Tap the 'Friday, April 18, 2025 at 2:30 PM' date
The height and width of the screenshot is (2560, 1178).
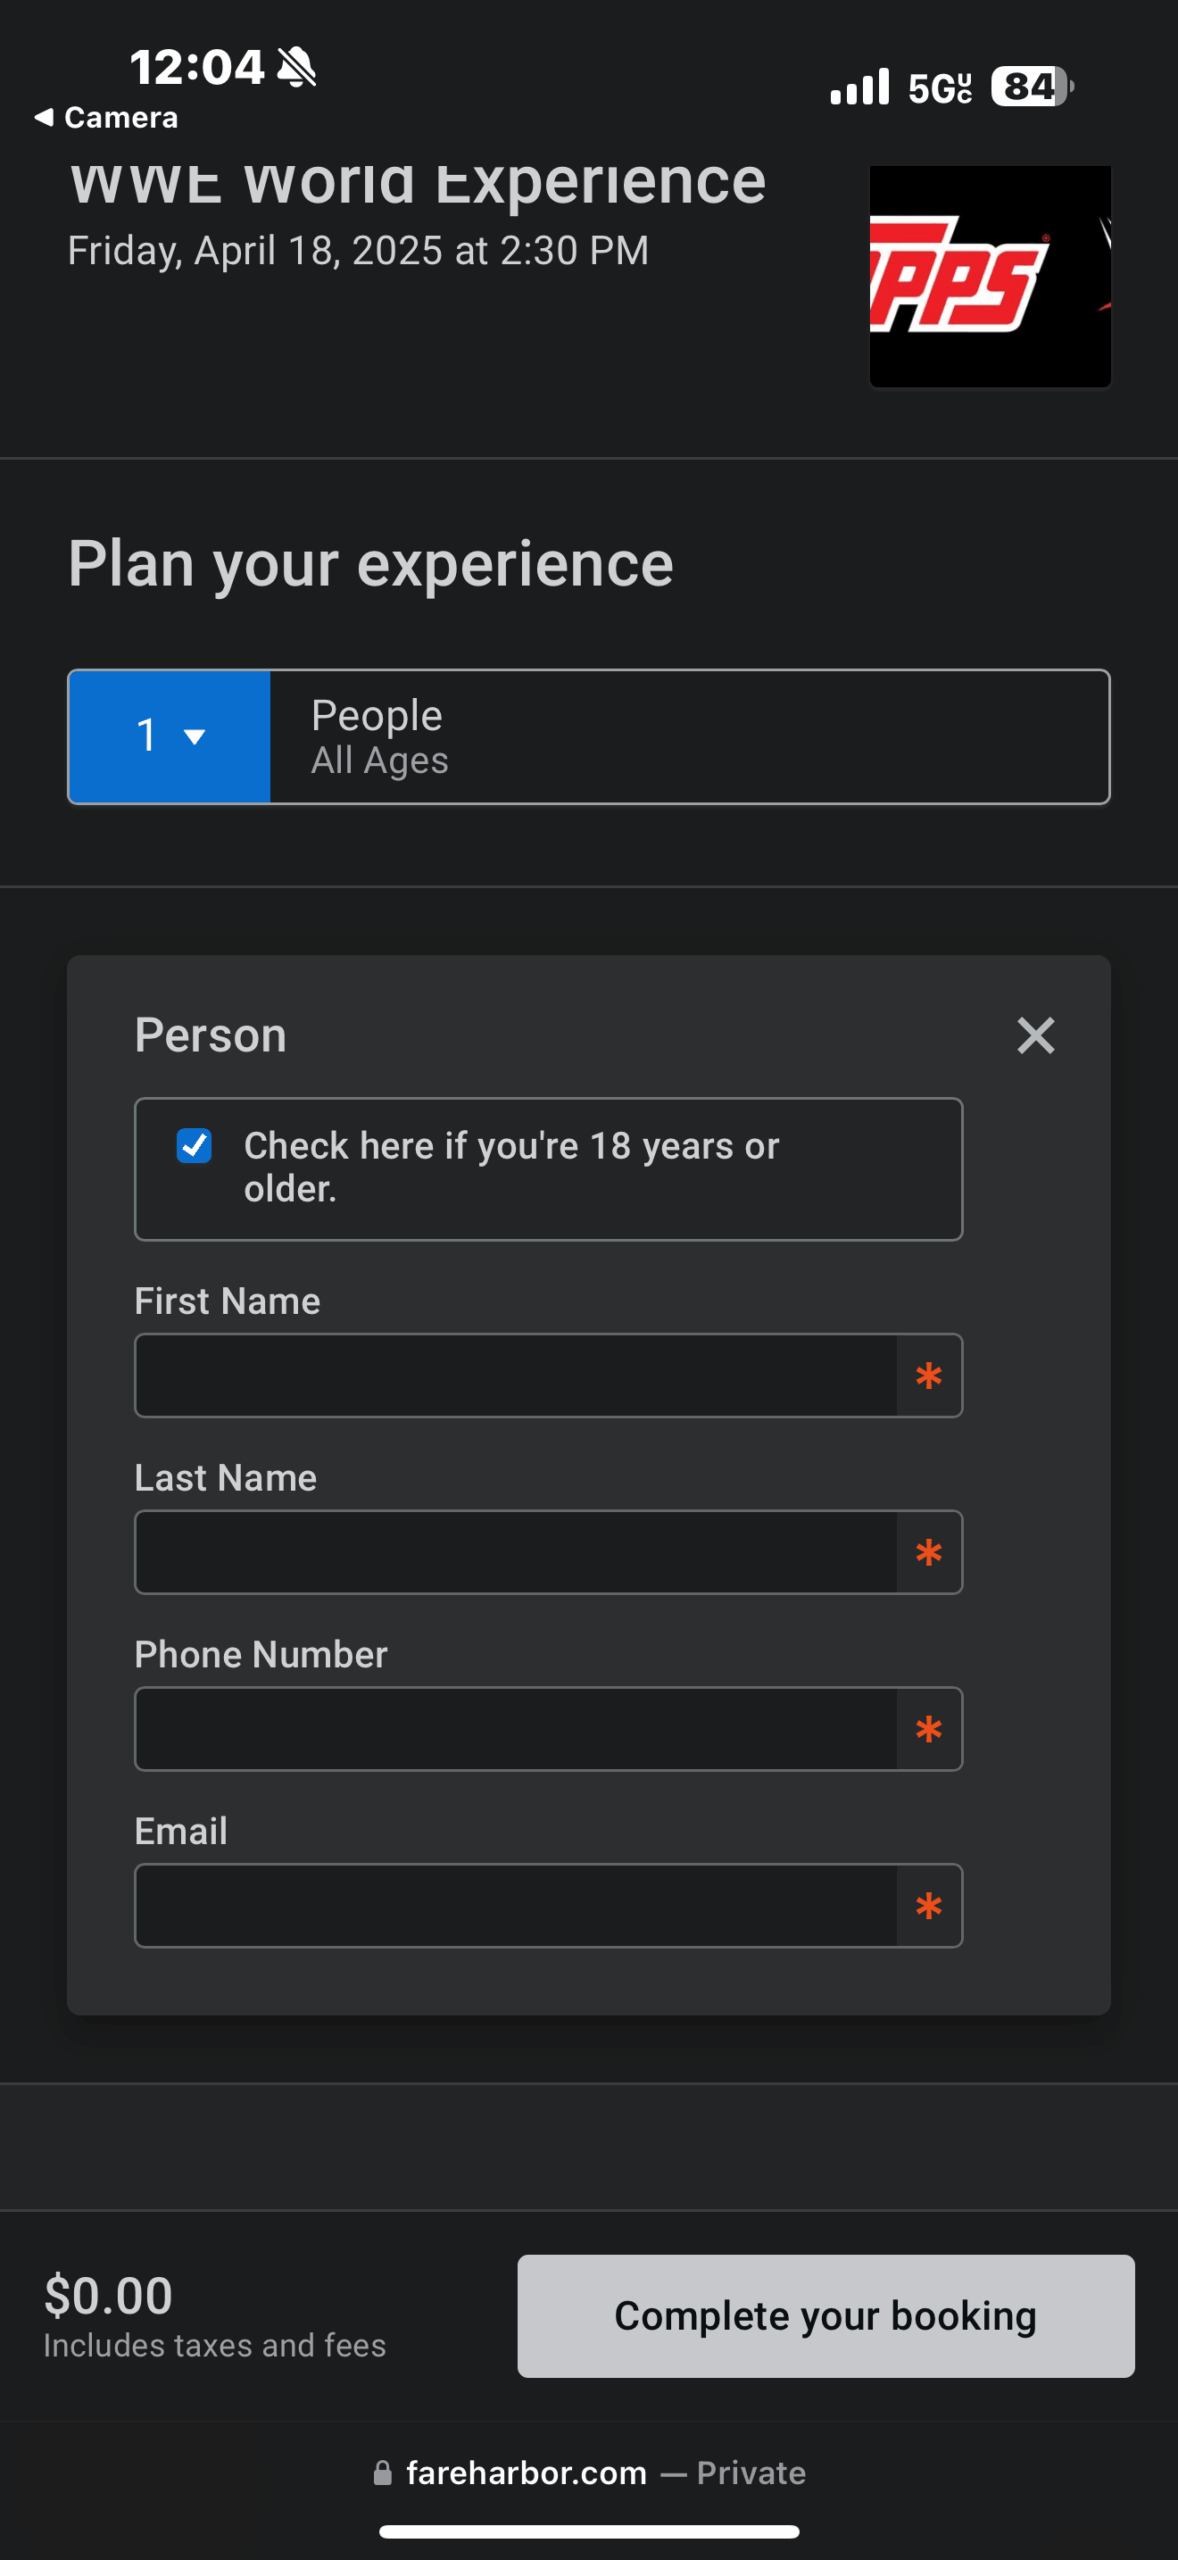(x=358, y=250)
